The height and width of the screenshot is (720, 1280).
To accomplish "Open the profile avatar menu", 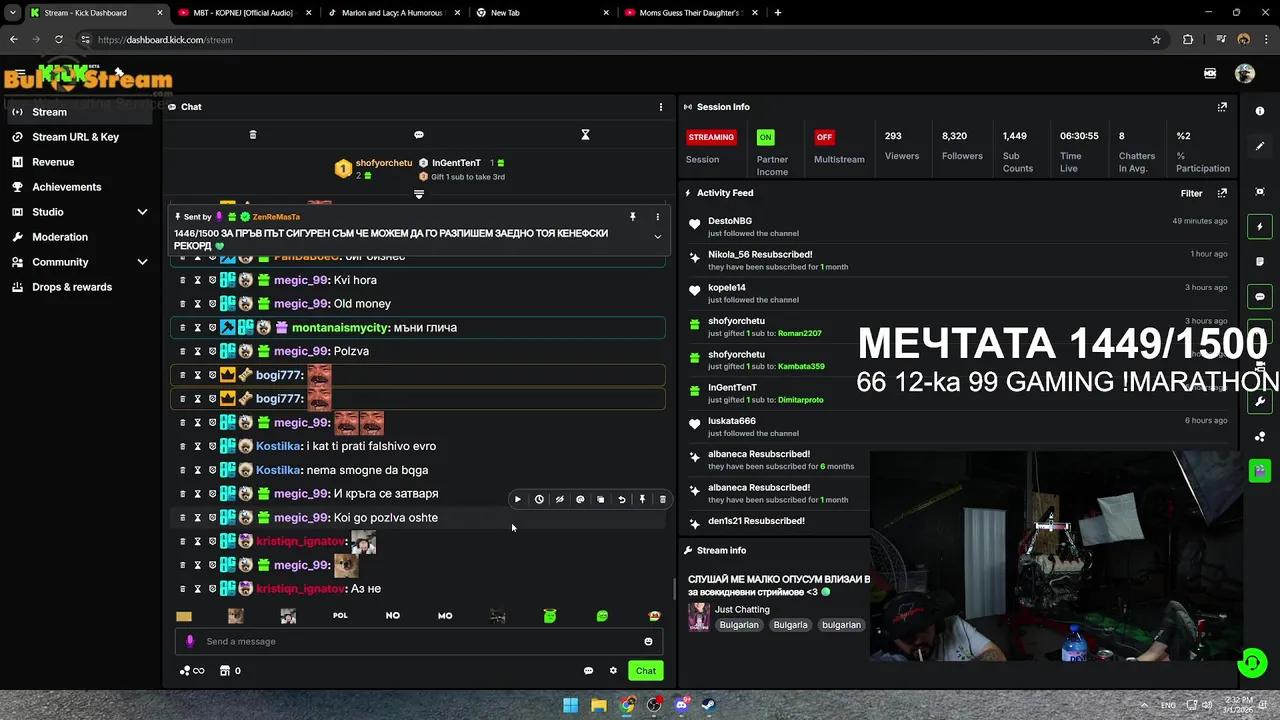I will point(1245,73).
